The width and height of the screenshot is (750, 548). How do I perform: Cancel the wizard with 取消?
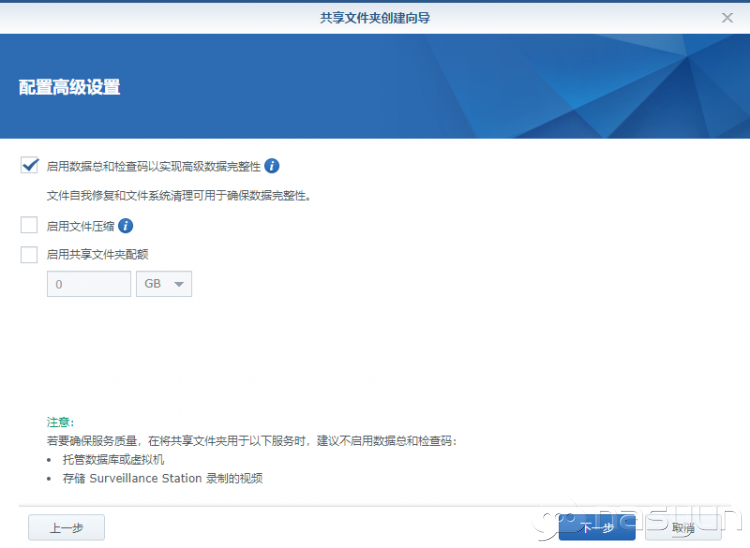coord(684,527)
